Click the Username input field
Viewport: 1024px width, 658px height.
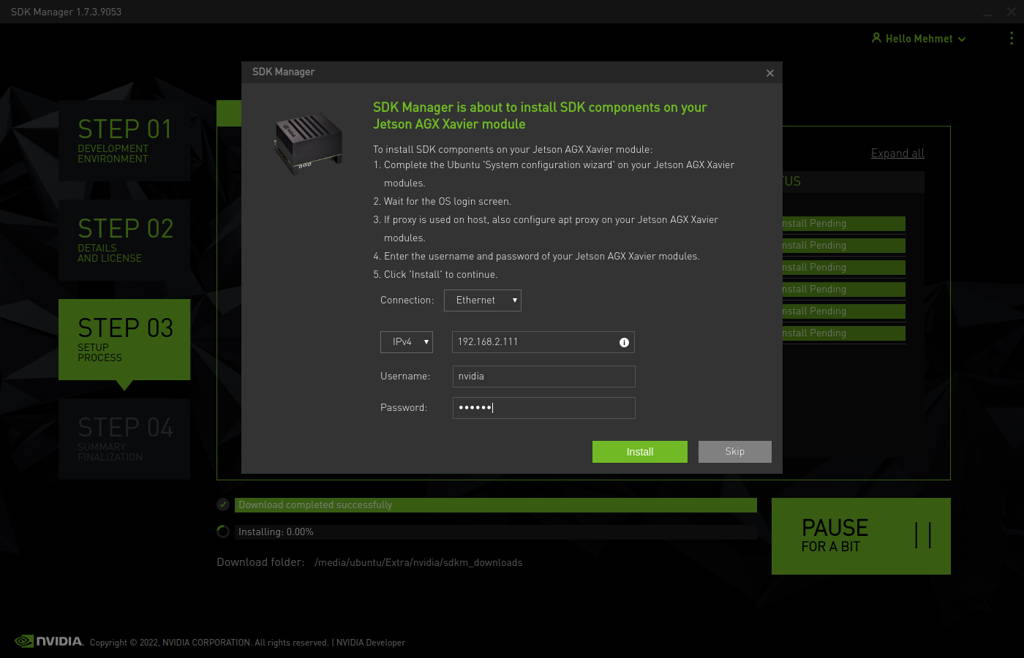point(543,377)
